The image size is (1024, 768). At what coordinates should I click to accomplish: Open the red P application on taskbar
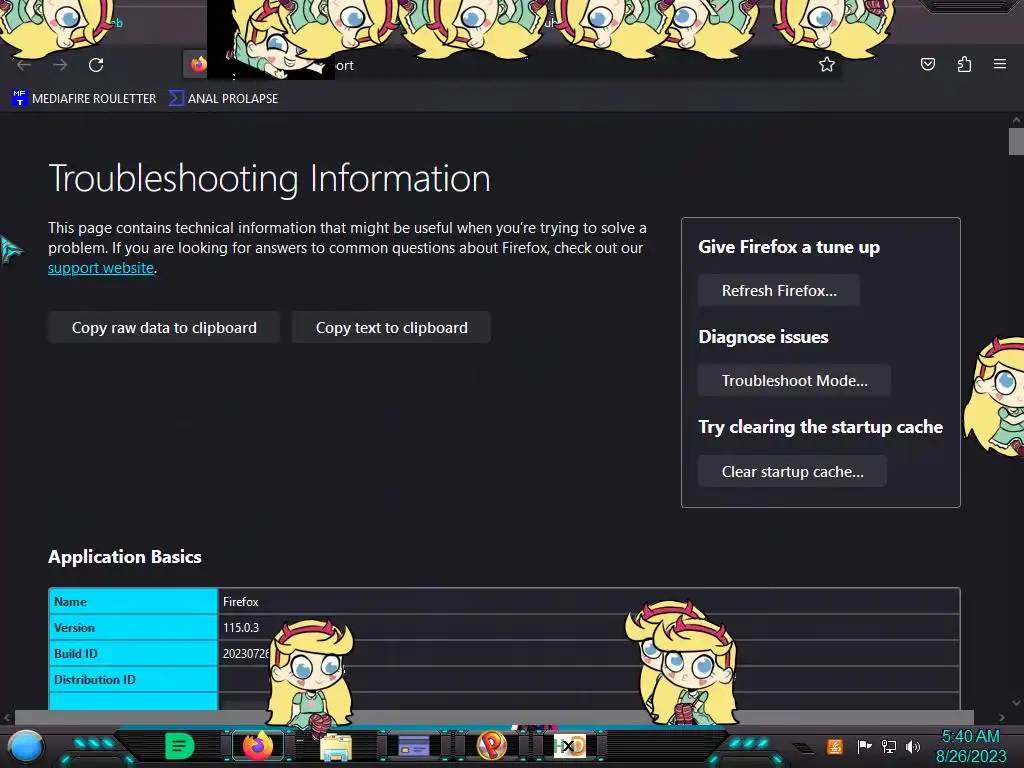tap(491, 745)
